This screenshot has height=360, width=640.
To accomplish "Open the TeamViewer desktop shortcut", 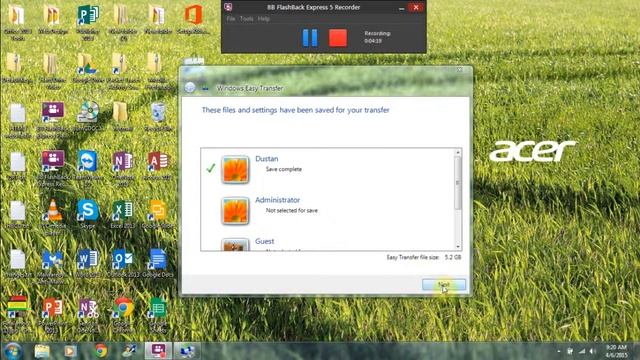I will [x=88, y=168].
